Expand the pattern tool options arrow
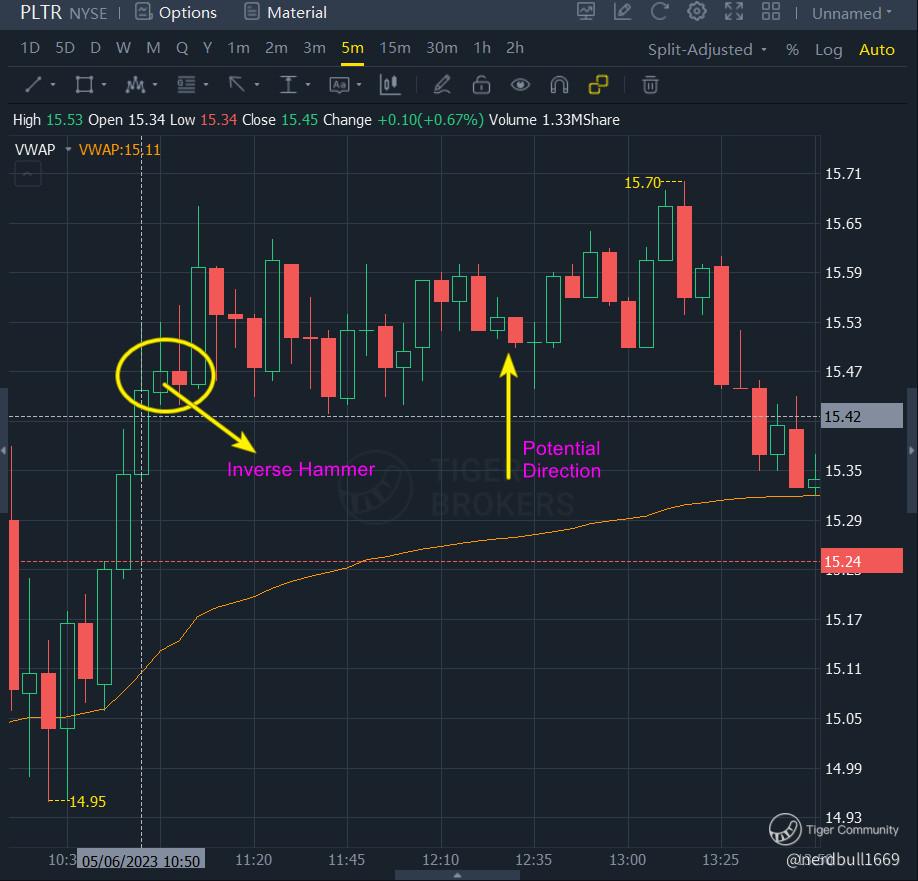 155,85
